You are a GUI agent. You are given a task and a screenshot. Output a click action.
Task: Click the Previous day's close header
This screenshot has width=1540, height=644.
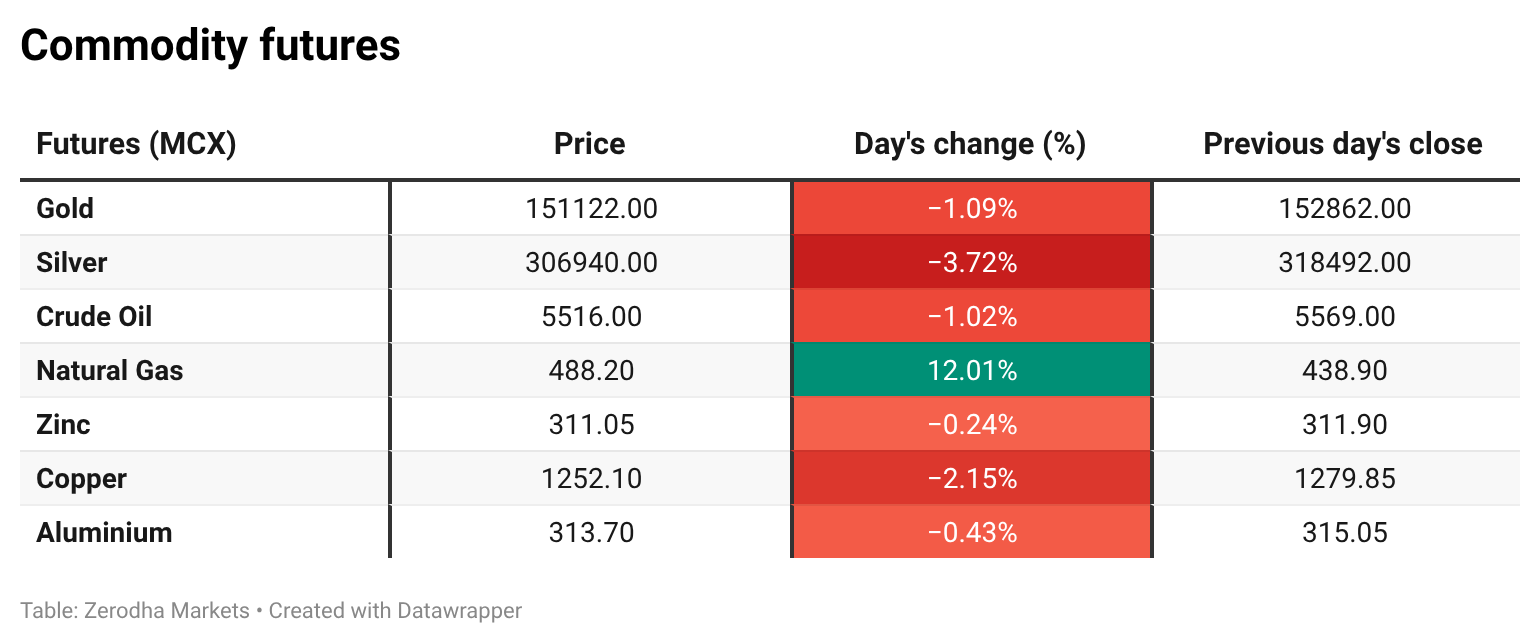click(x=1342, y=144)
